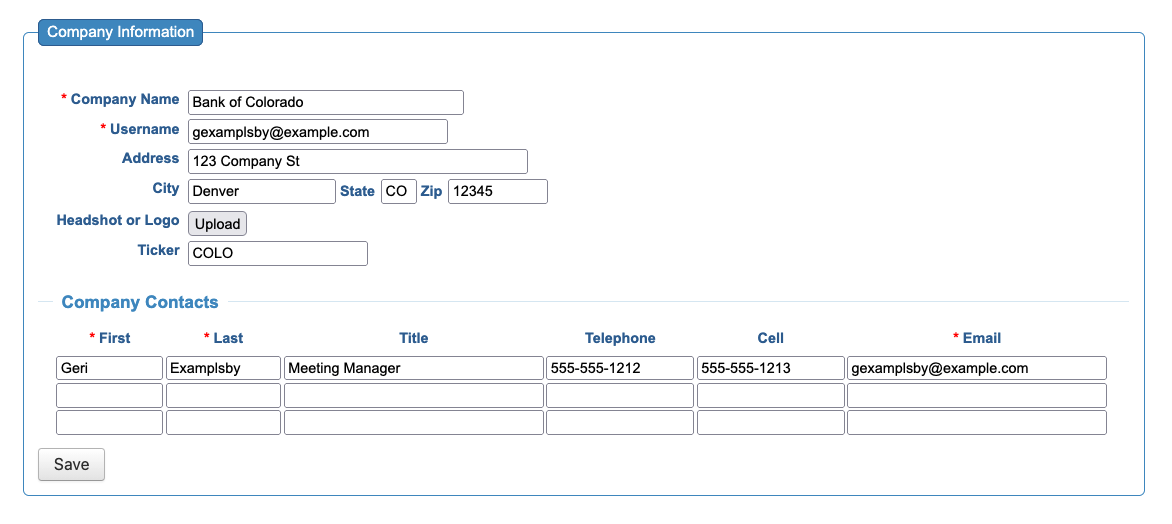Click the Cell column header
This screenshot has width=1172, height=524.
click(x=771, y=339)
